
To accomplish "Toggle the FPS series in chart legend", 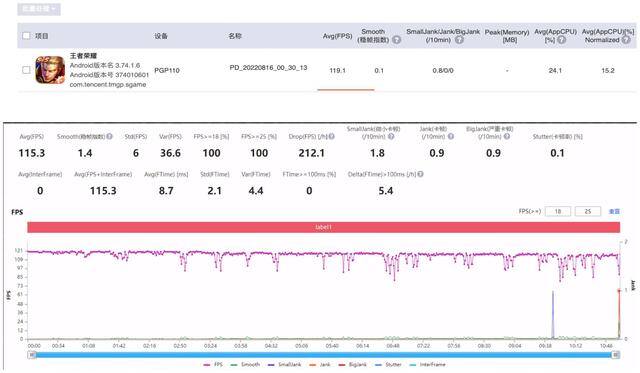I will pos(213,364).
